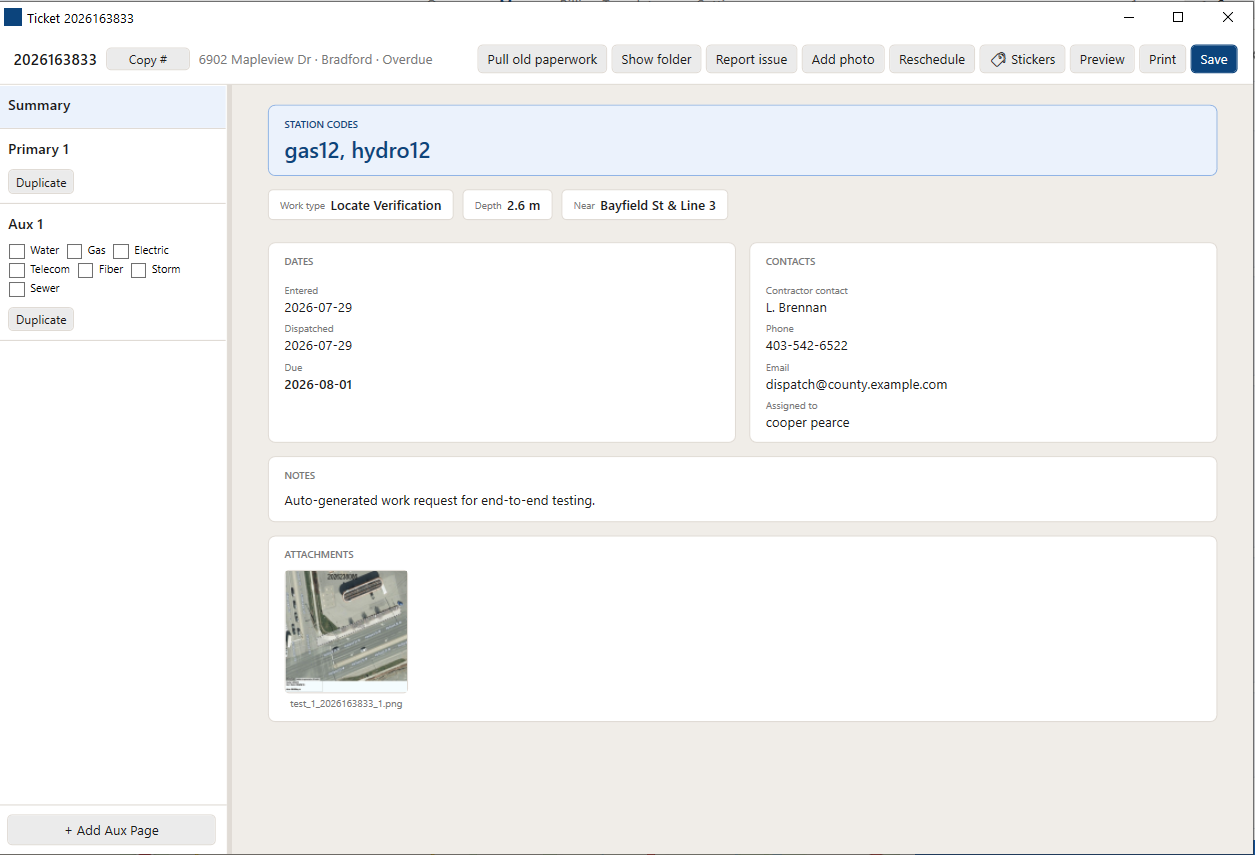This screenshot has height=855, width=1255.
Task: Open the Preview
Action: [x=1102, y=59]
